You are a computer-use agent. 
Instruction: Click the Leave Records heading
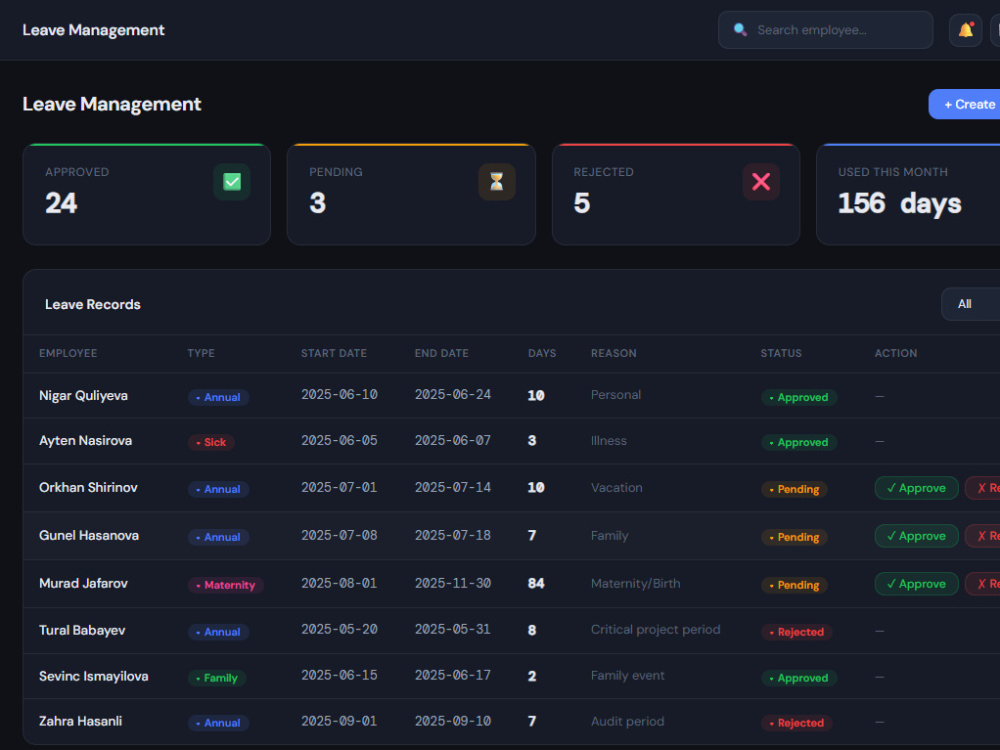(x=93, y=304)
